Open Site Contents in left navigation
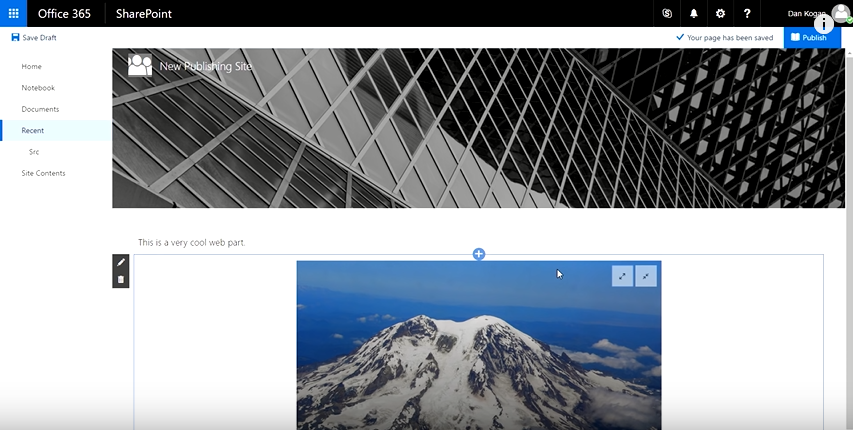This screenshot has height=430, width=853. [44, 173]
